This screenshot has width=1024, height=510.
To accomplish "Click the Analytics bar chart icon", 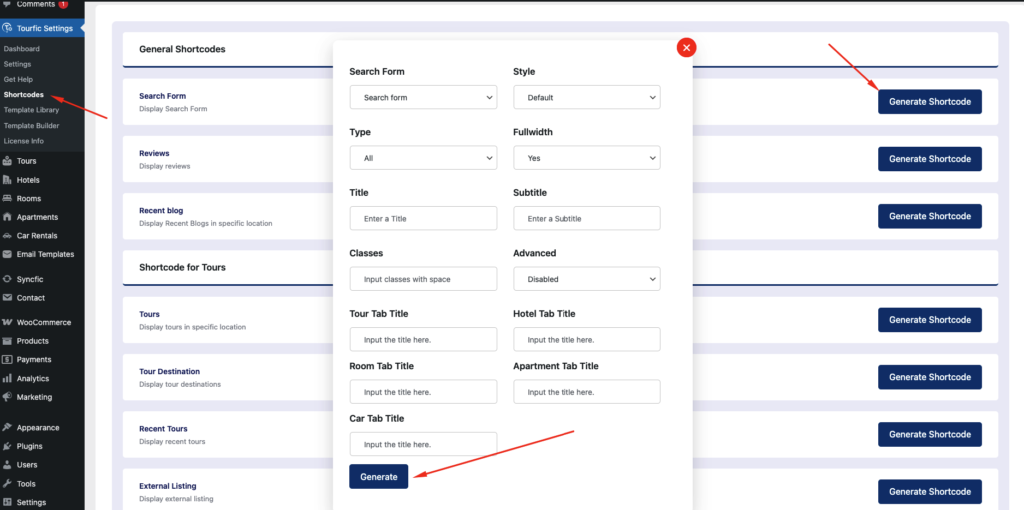I will [8, 379].
